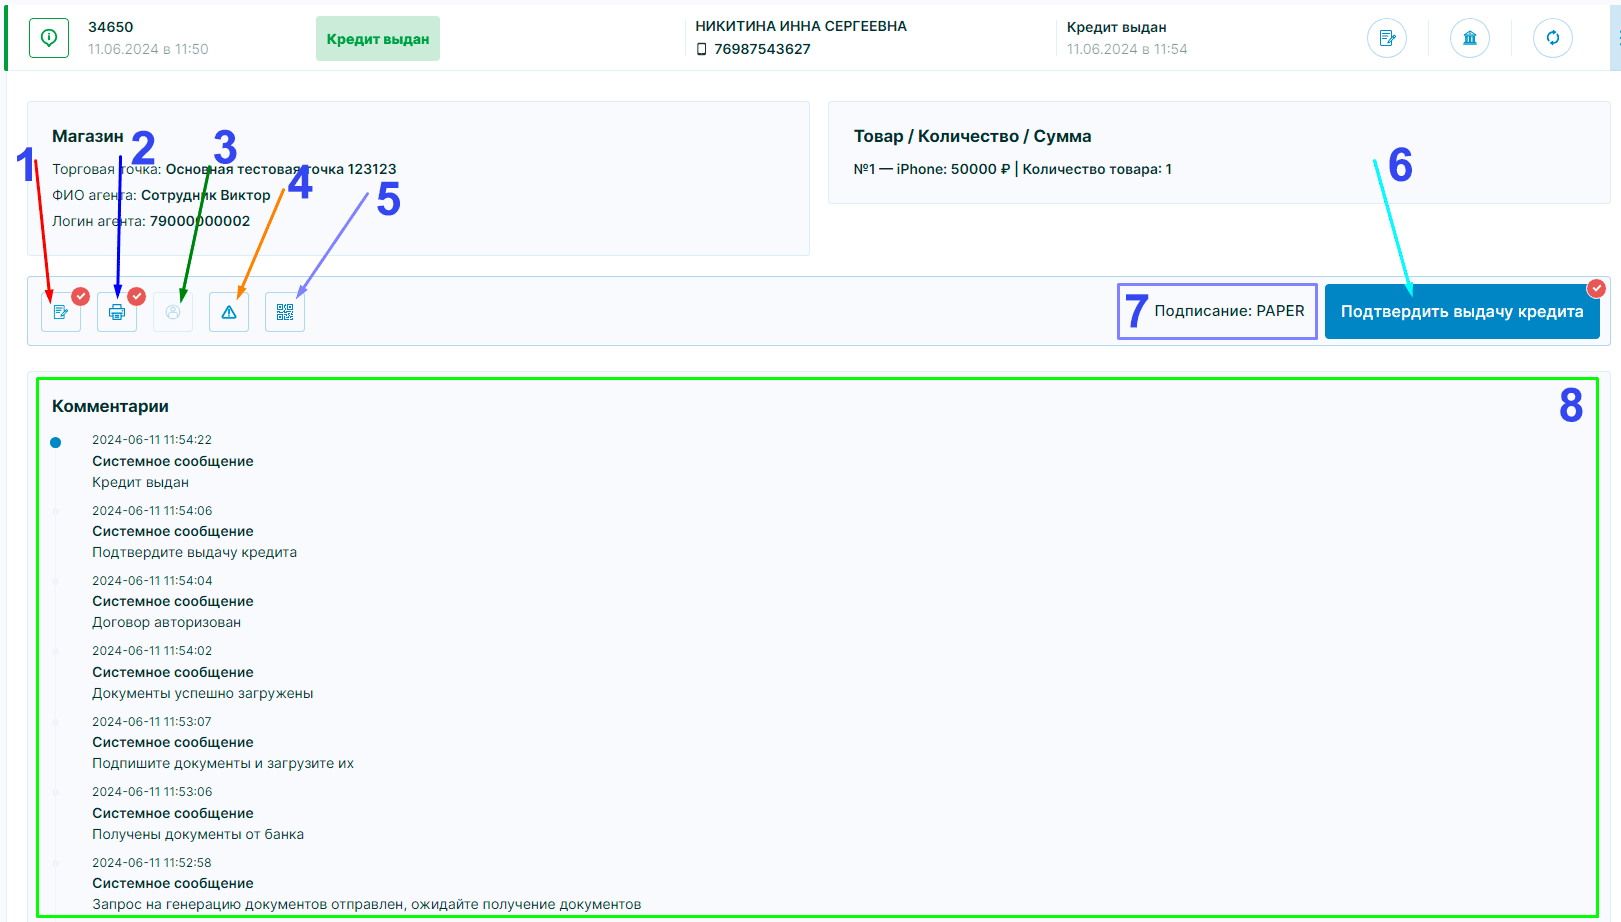1621x922 pixels.
Task: Click the check badge on the confirm credit button
Action: [1597, 289]
